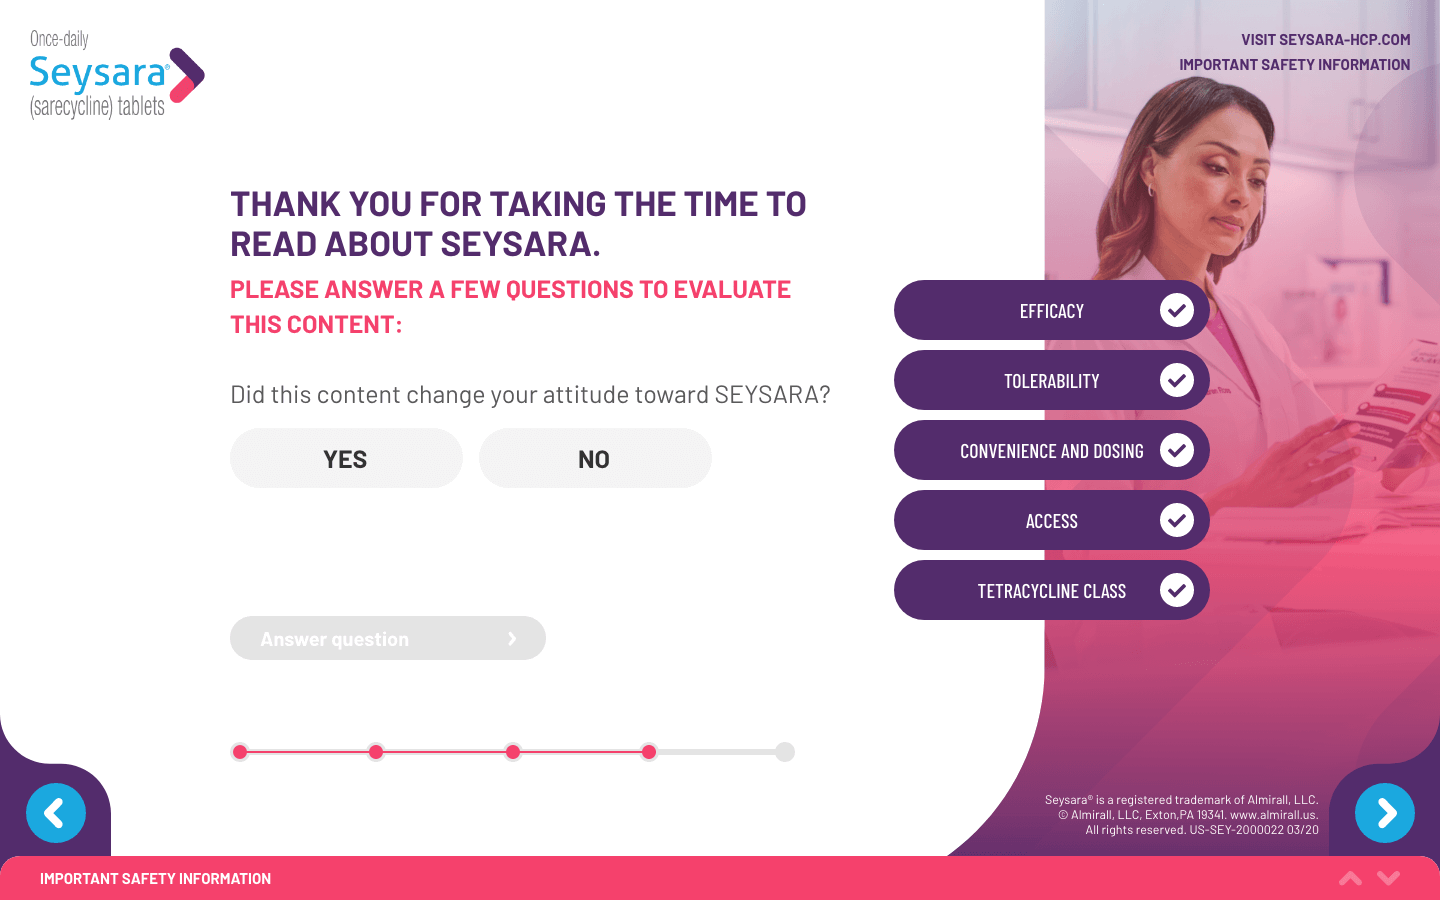Click the first progress step dot
This screenshot has width=1440, height=900.
coord(240,752)
